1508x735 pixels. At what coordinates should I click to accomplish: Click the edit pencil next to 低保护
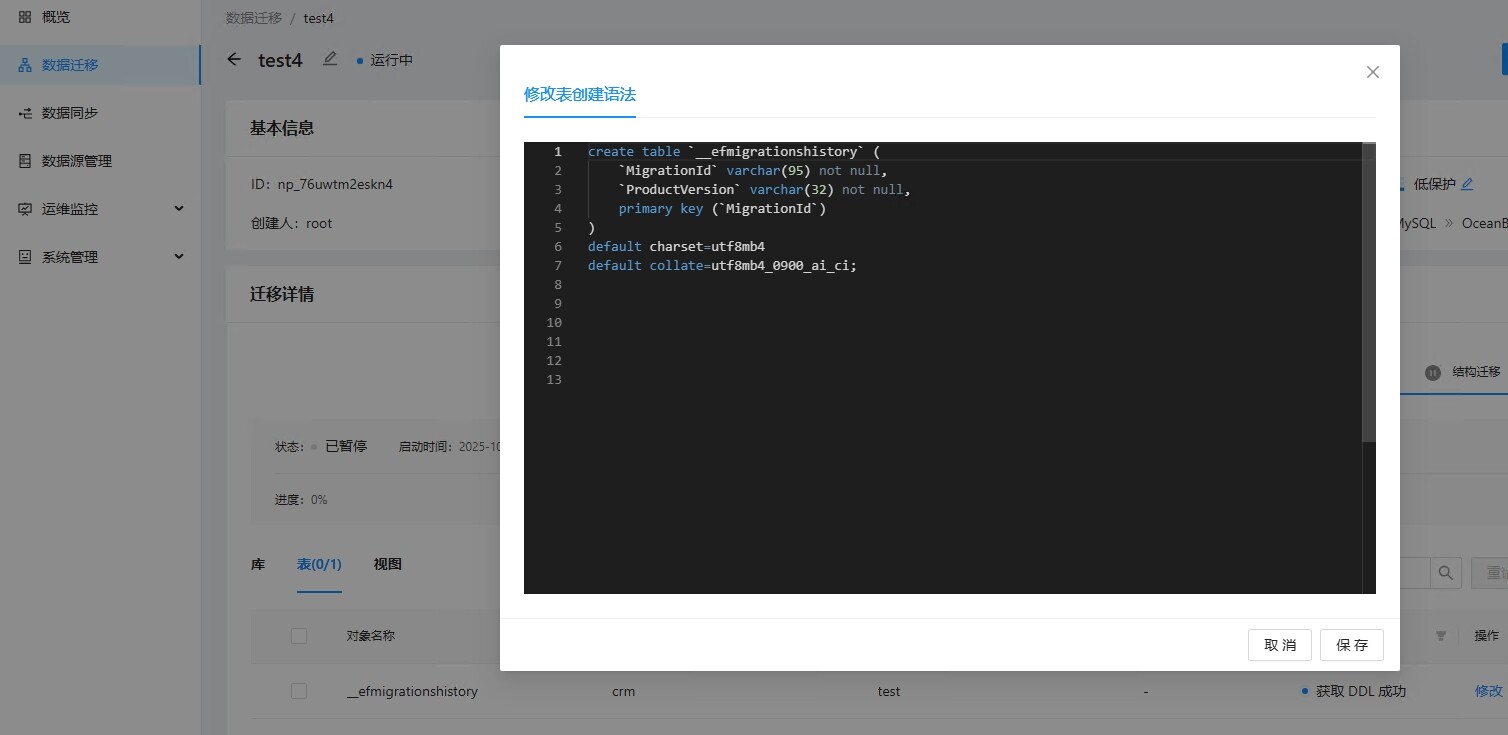click(1467, 184)
